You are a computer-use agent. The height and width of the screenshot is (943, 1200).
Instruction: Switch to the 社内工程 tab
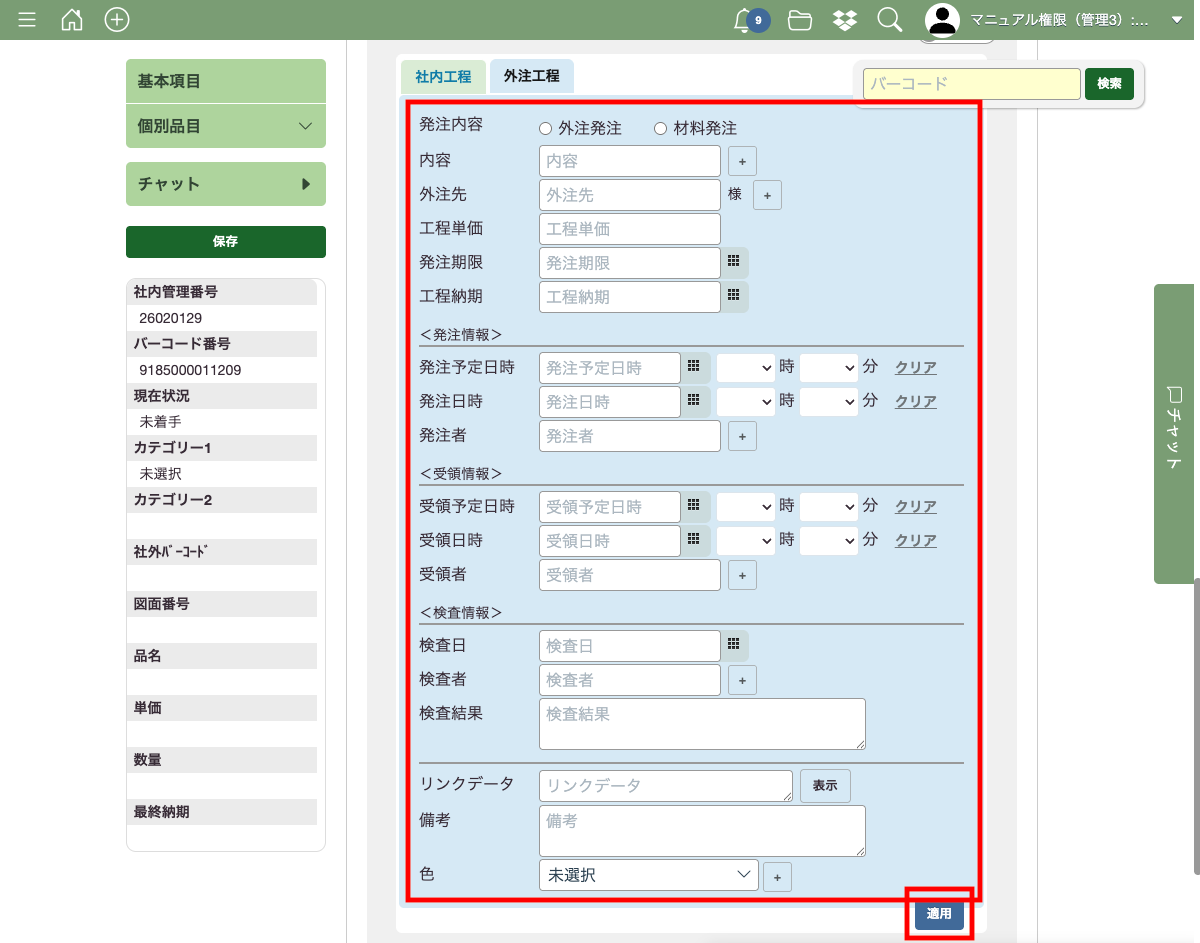(x=443, y=76)
